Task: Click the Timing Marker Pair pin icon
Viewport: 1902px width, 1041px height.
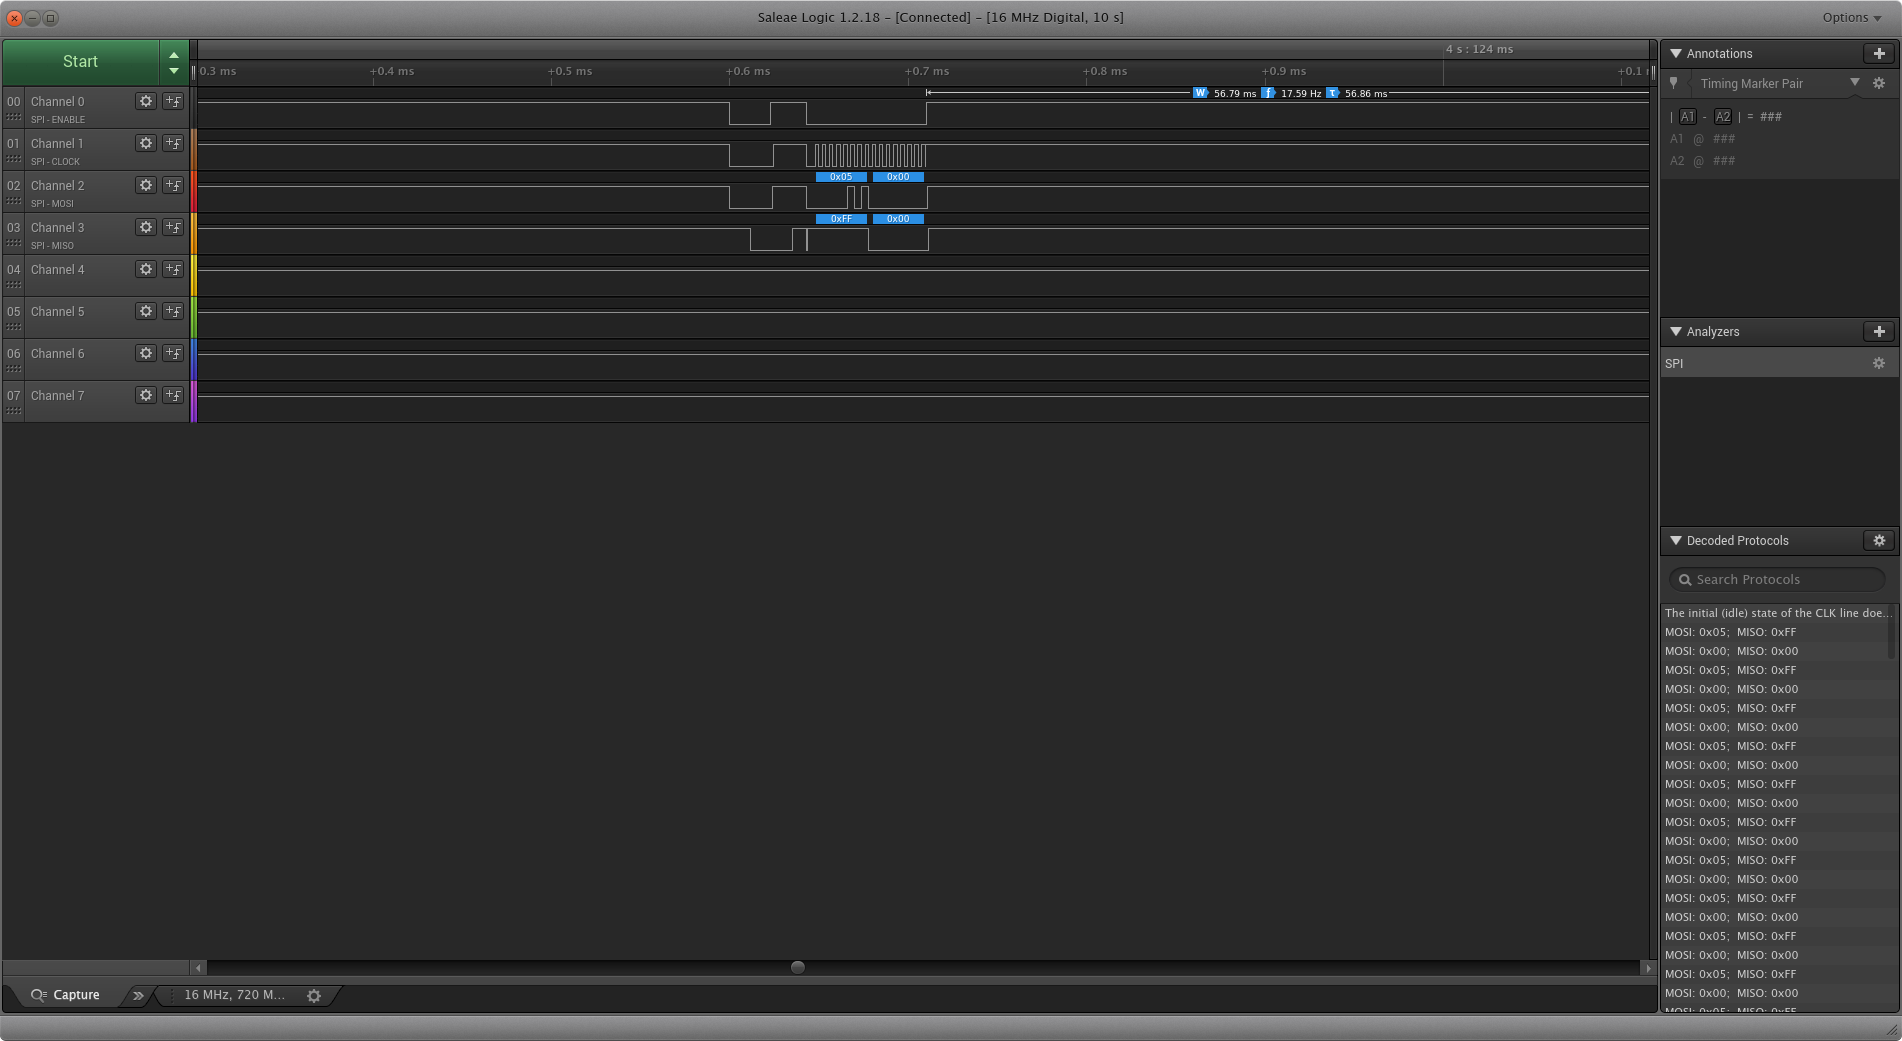Action: (1674, 83)
